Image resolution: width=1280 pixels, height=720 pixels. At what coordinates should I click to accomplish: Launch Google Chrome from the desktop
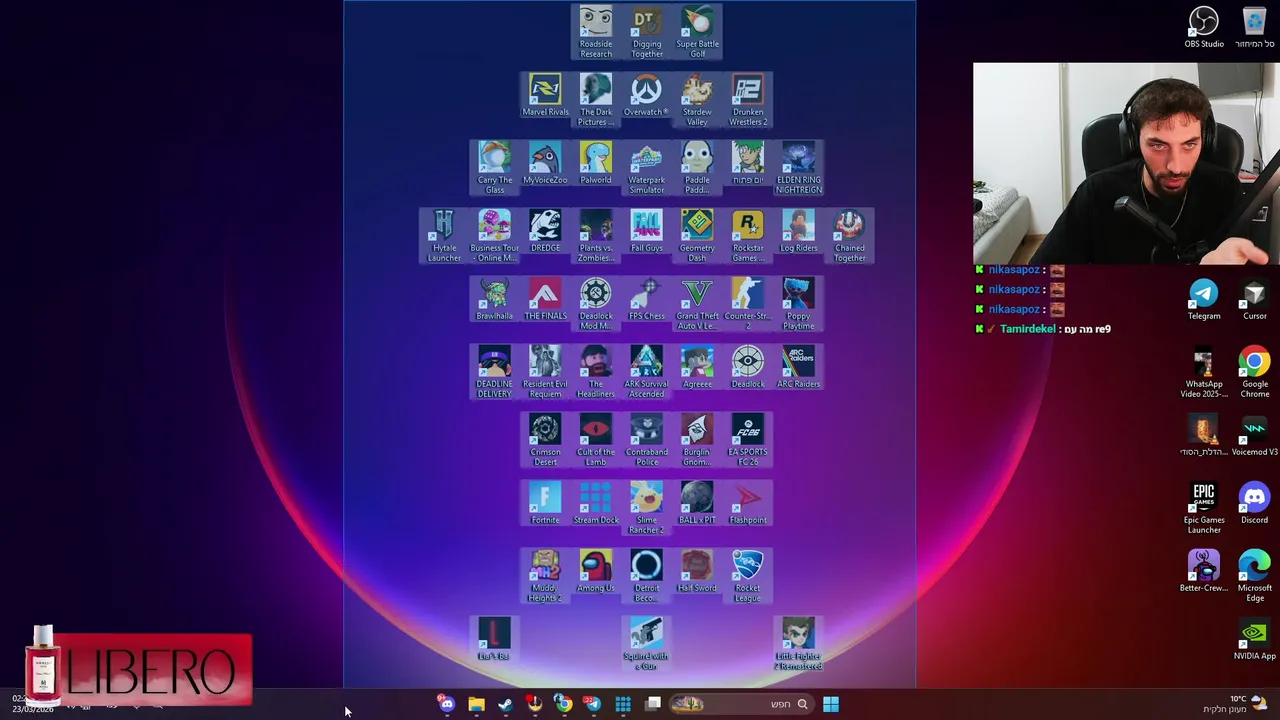[x=1254, y=372]
